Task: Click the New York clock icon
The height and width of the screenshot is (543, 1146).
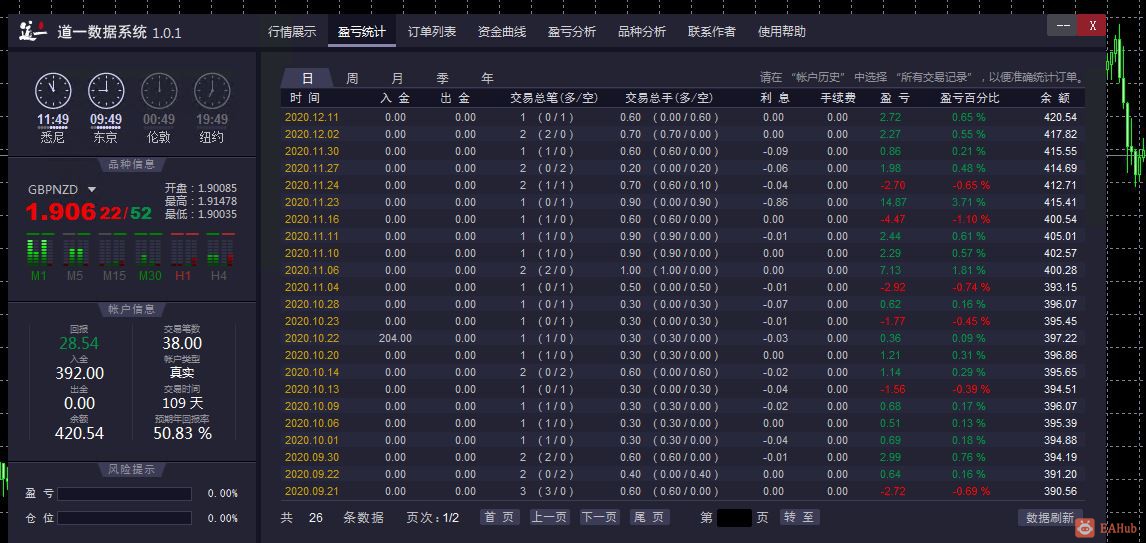Action: pyautogui.click(x=212, y=91)
